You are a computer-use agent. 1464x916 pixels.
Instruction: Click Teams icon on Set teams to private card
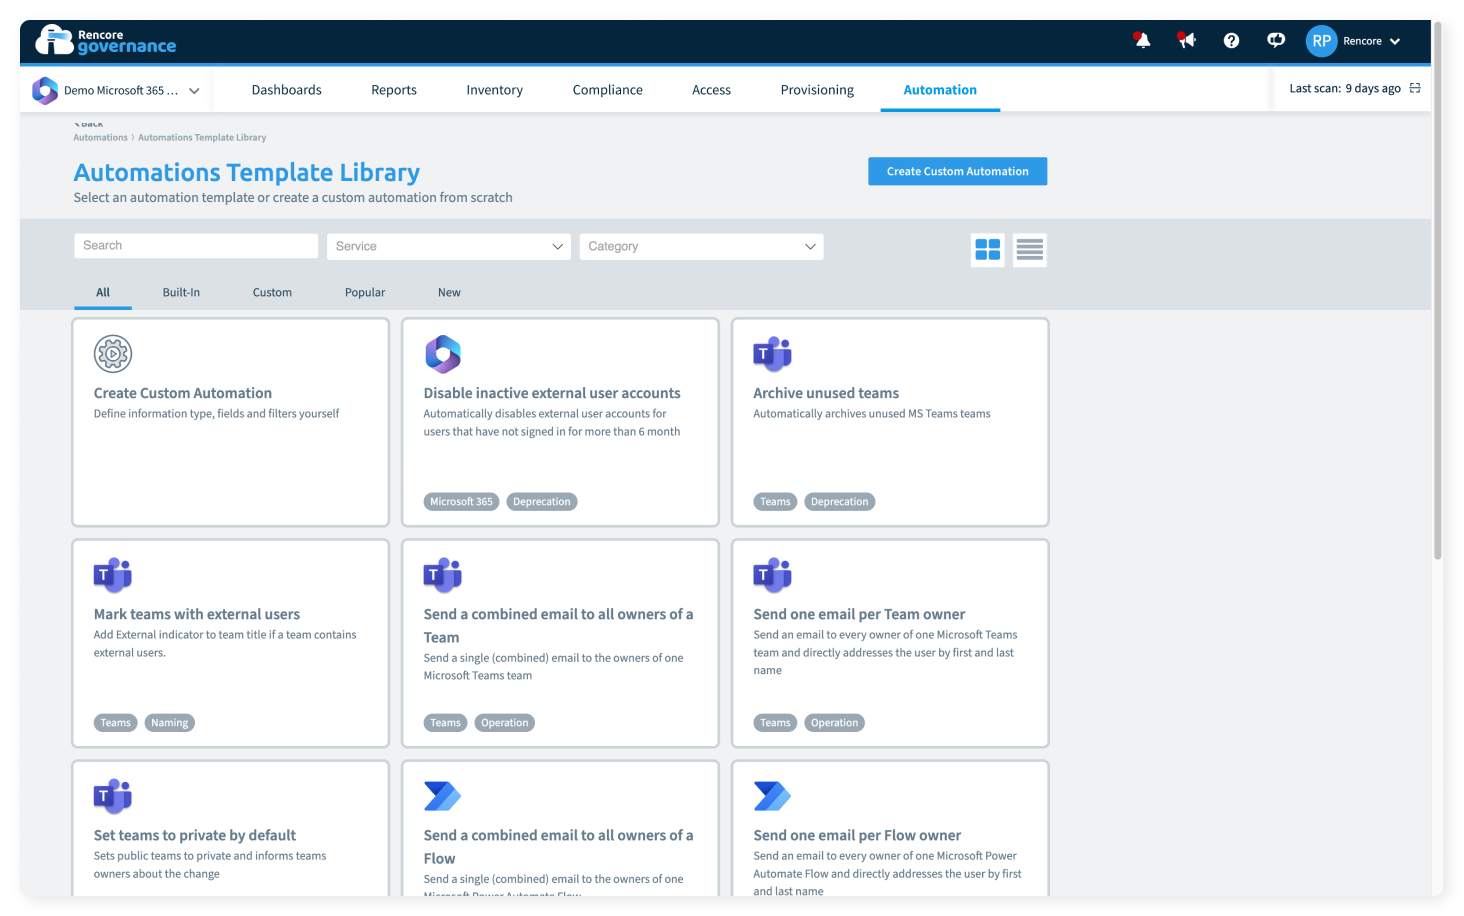113,796
